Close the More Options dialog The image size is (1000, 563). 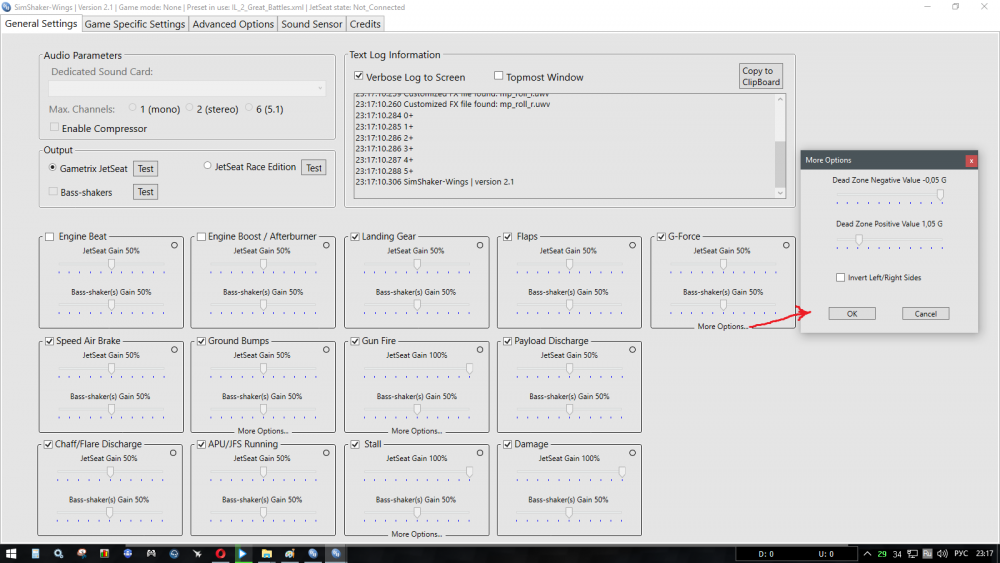tap(971, 161)
